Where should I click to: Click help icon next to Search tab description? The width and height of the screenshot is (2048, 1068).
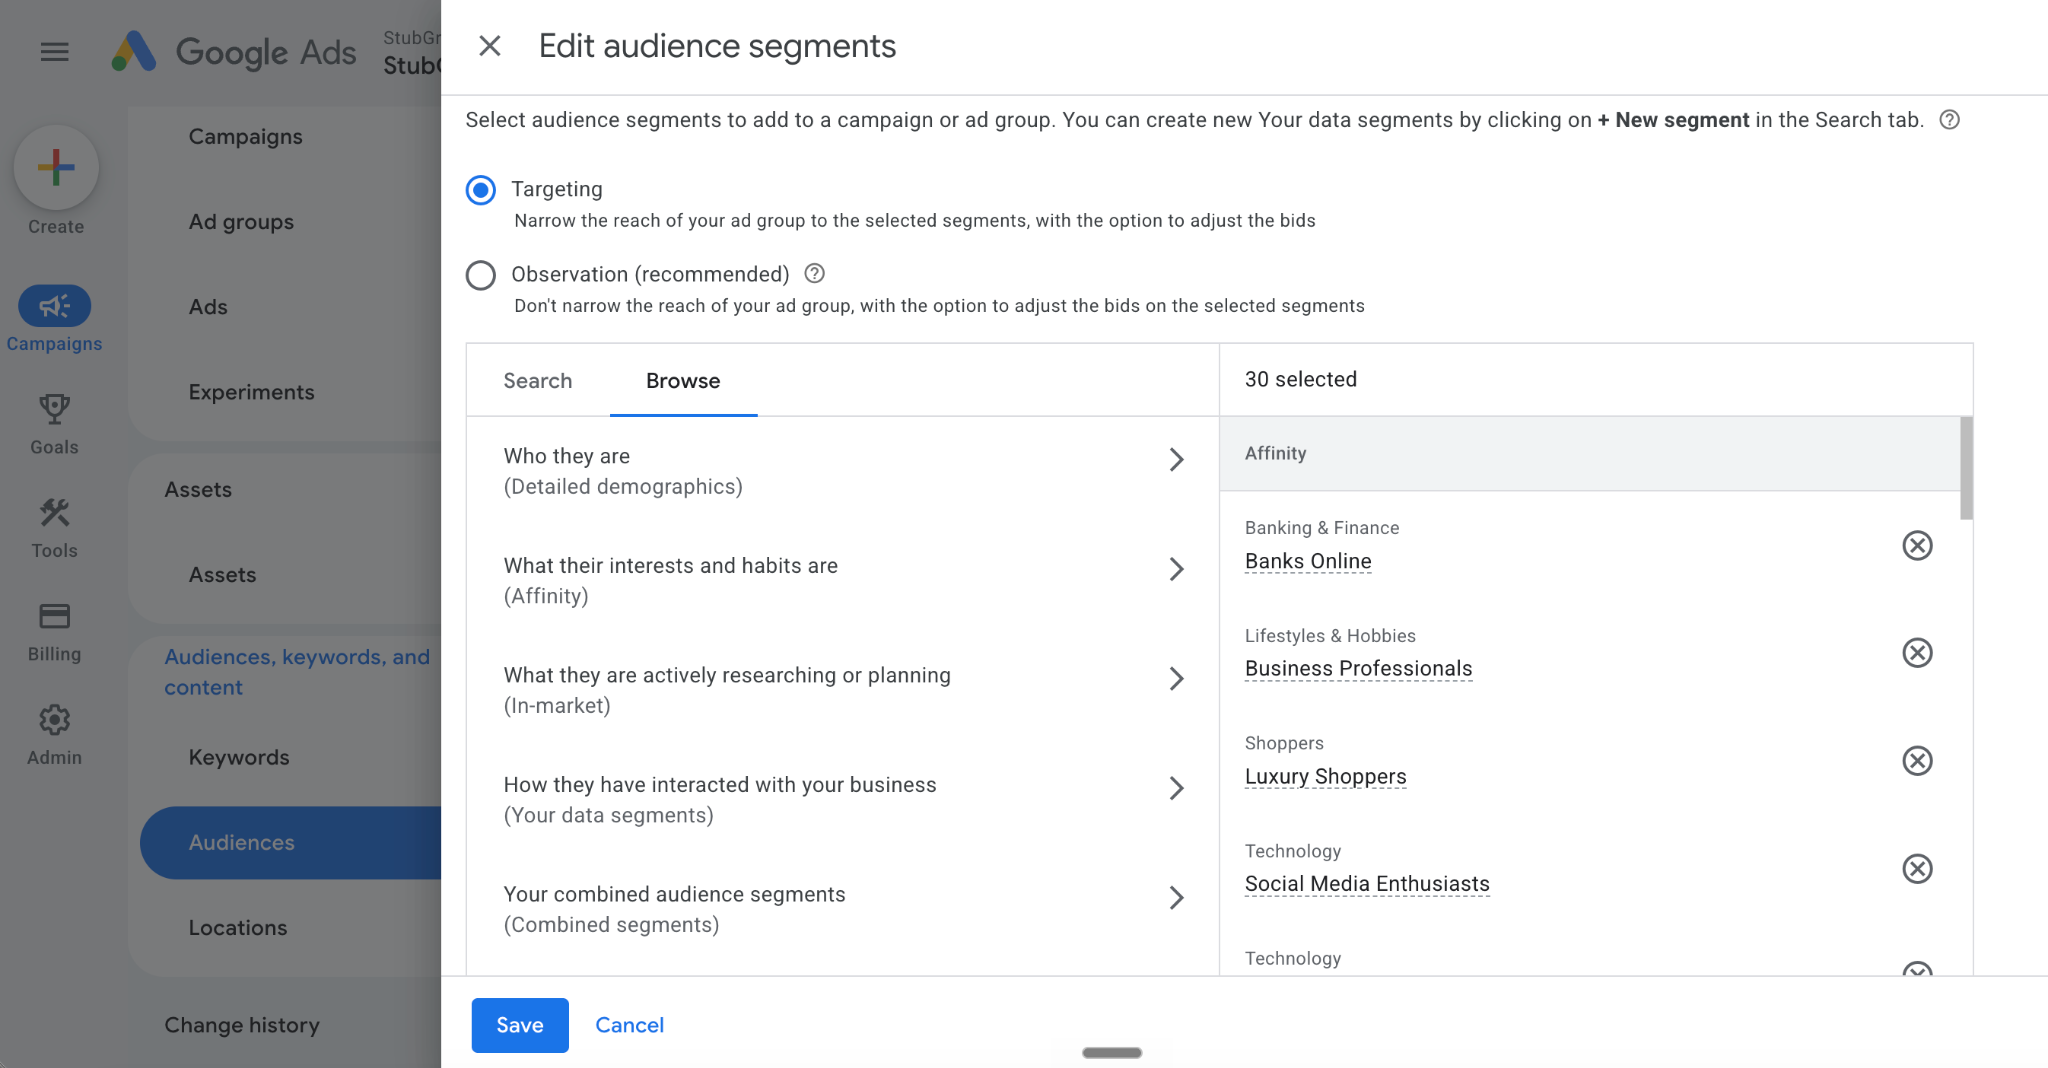1949,120
